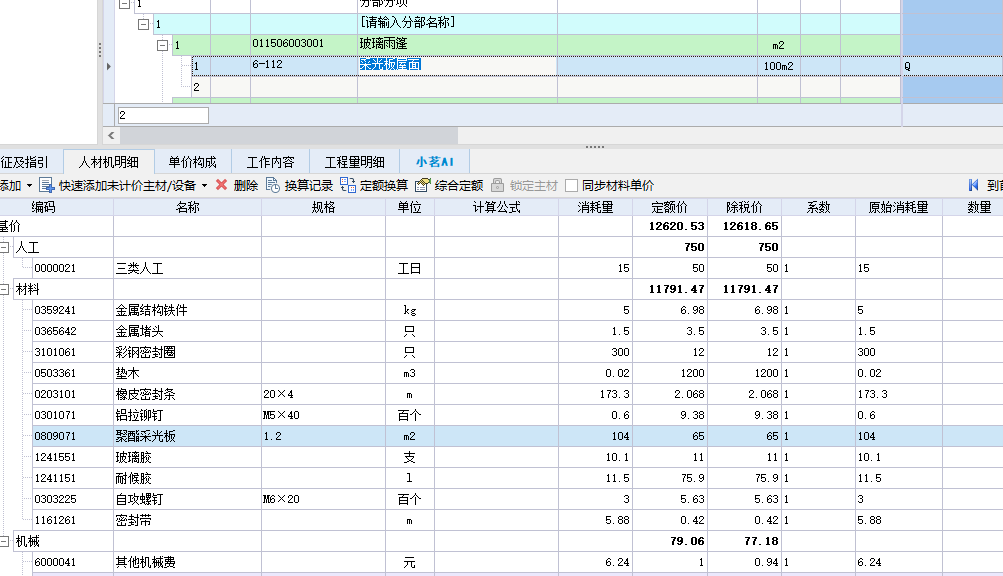1003x576 pixels.
Task: Jump to first record navigation icon
Action: (974, 186)
